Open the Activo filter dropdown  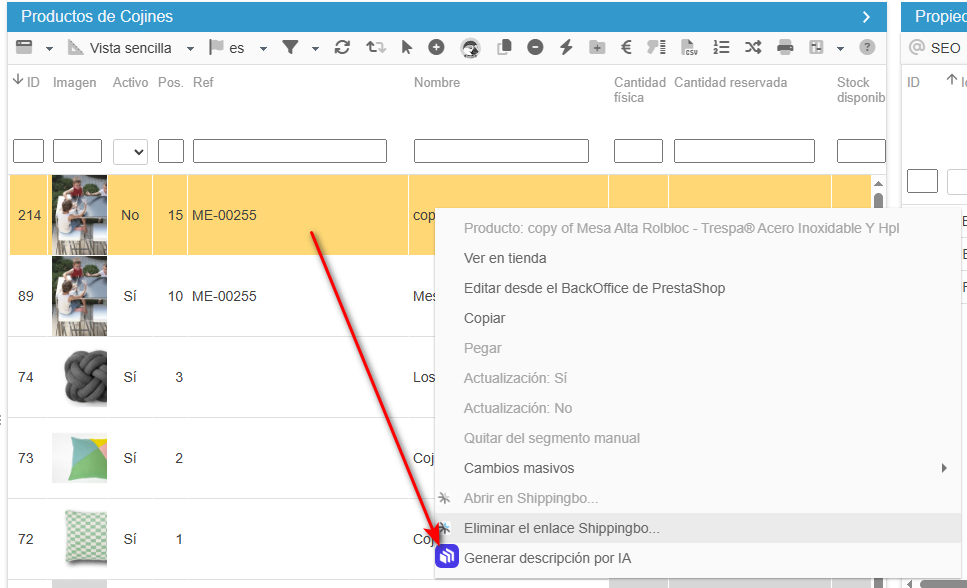tap(130, 151)
